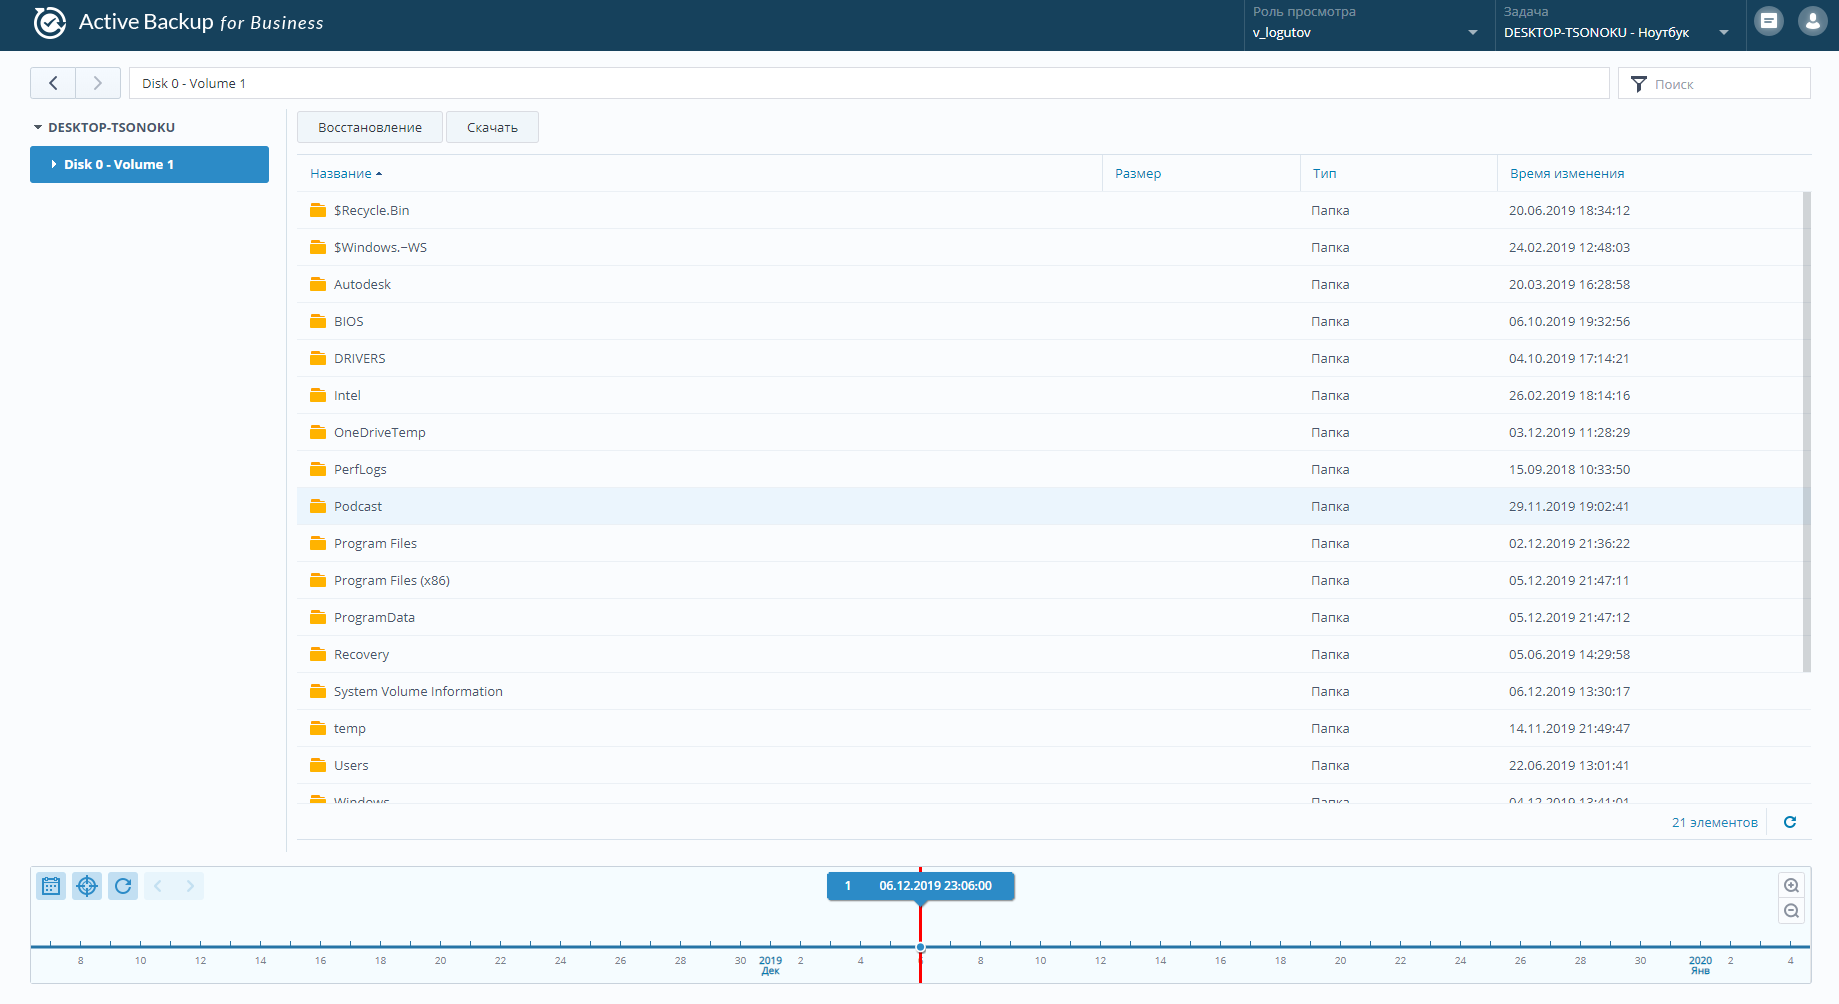Click the Autodesk folder icon
The height and width of the screenshot is (1004, 1839).
[x=318, y=284]
